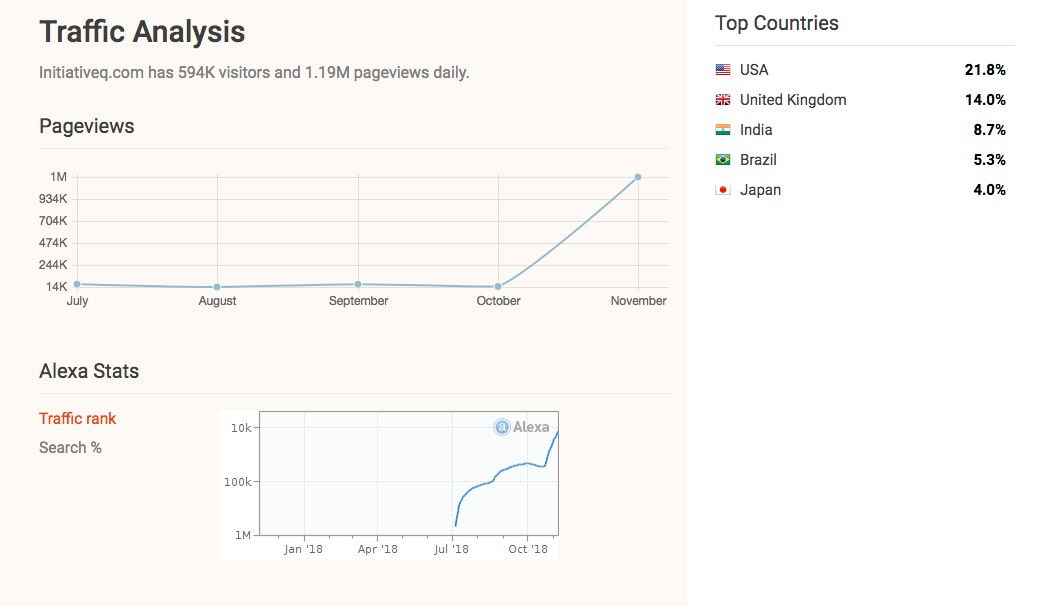
Task: Click the September pageviews data point
Action: click(x=358, y=285)
